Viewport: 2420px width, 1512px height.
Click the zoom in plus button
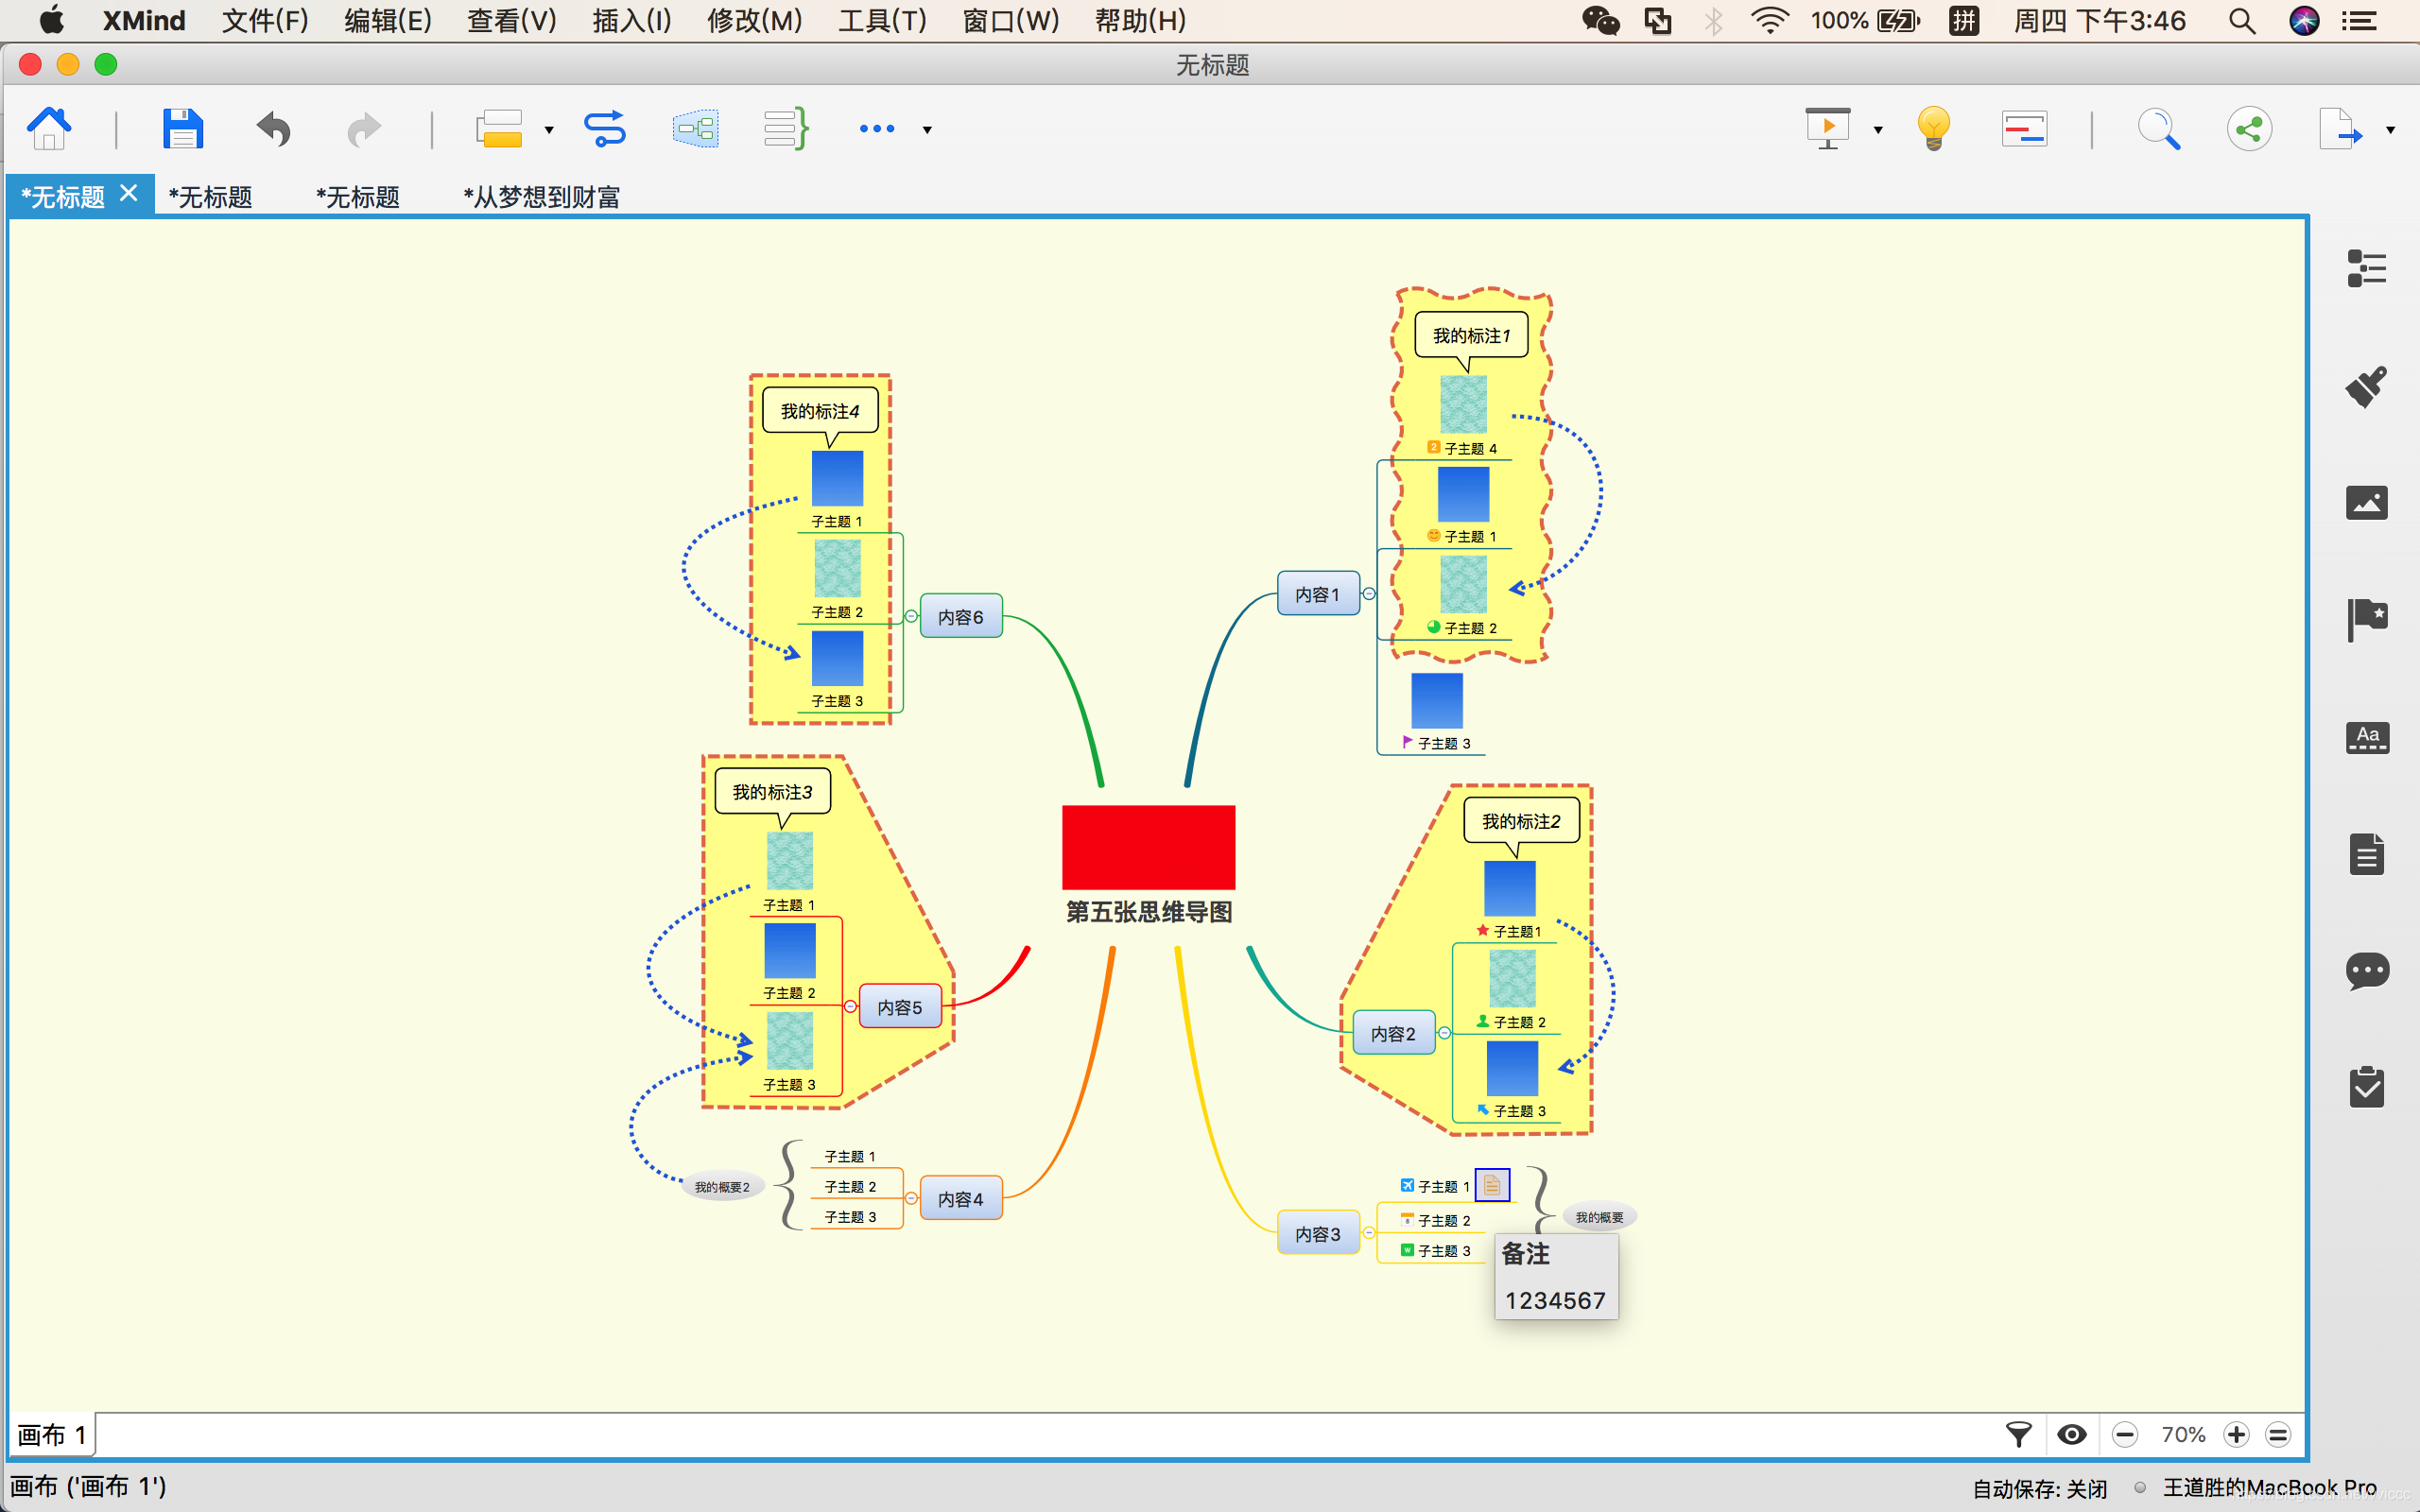[2236, 1435]
